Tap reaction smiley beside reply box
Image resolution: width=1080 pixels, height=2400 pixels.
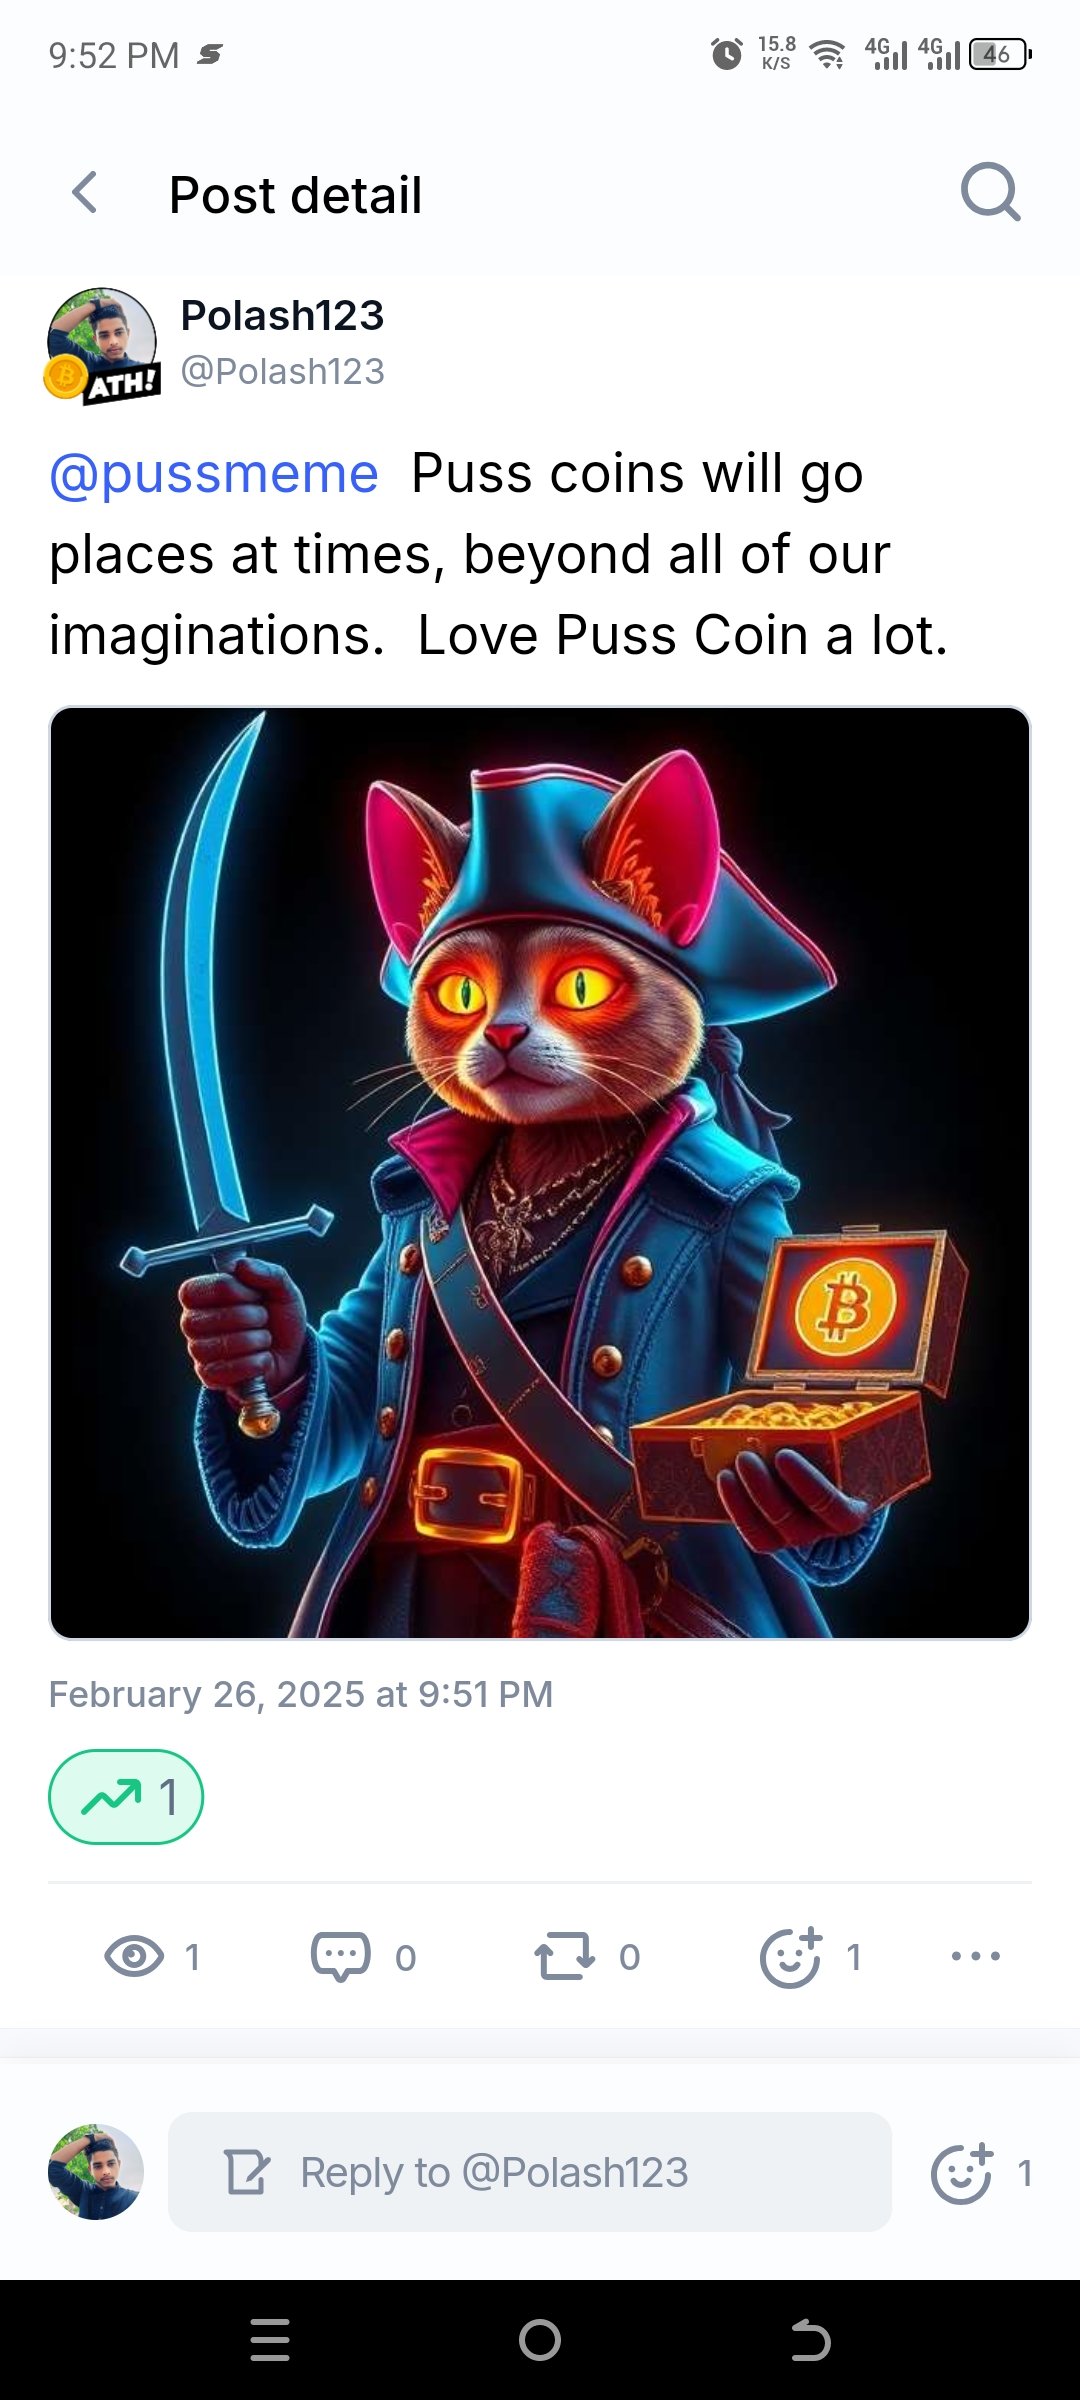[x=962, y=2173]
